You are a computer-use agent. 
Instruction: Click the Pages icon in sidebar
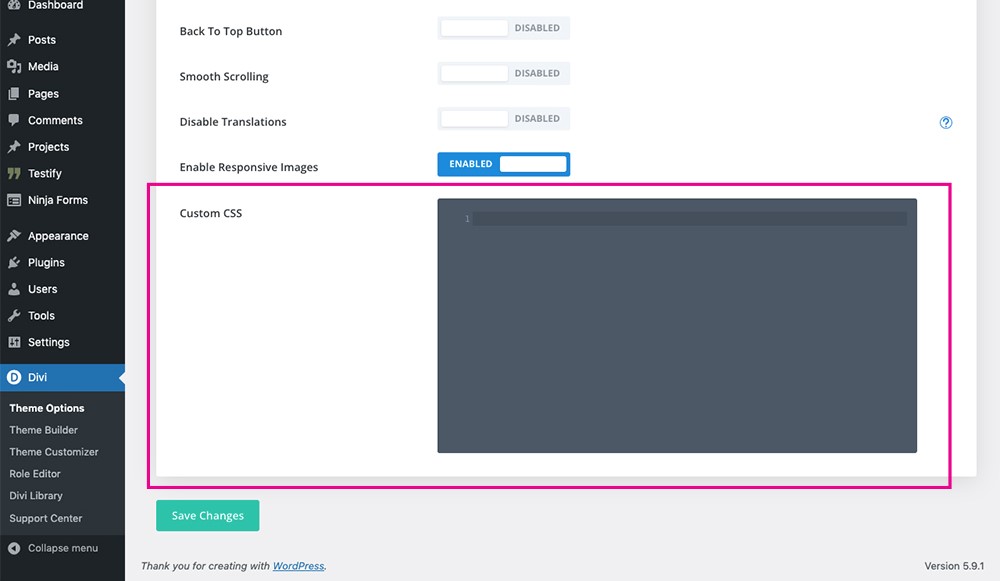click(x=14, y=94)
